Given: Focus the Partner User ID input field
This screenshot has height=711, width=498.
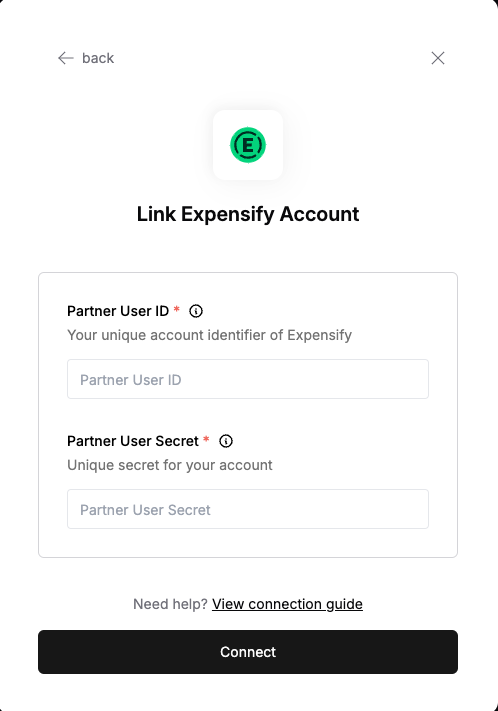Looking at the screenshot, I should click(248, 379).
